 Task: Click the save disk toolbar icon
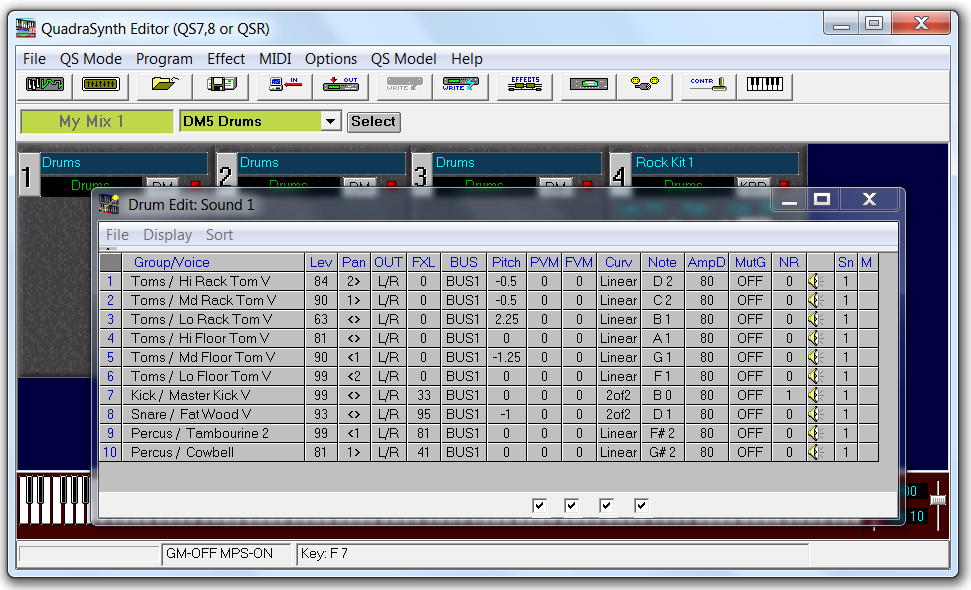tap(221, 86)
